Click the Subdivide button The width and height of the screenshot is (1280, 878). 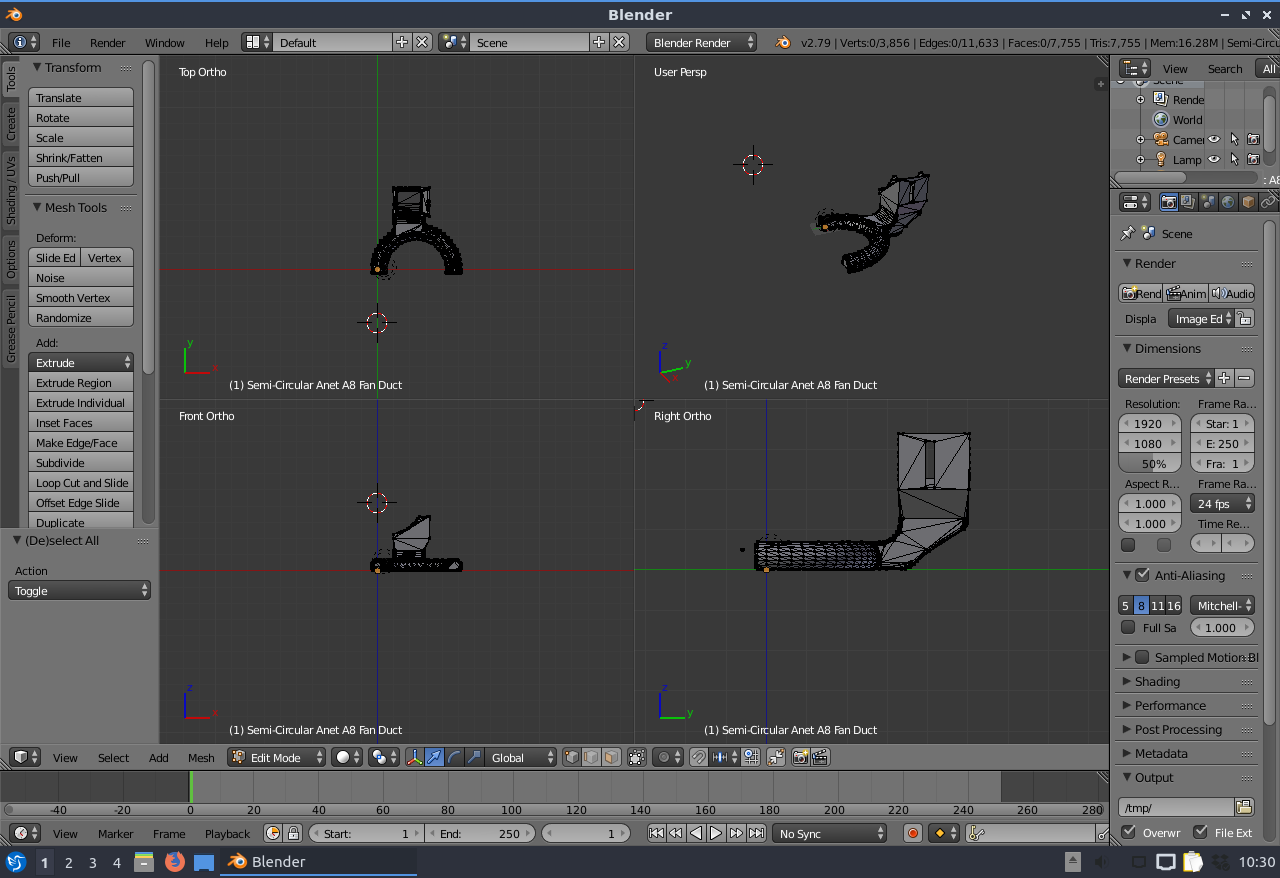tap(80, 463)
